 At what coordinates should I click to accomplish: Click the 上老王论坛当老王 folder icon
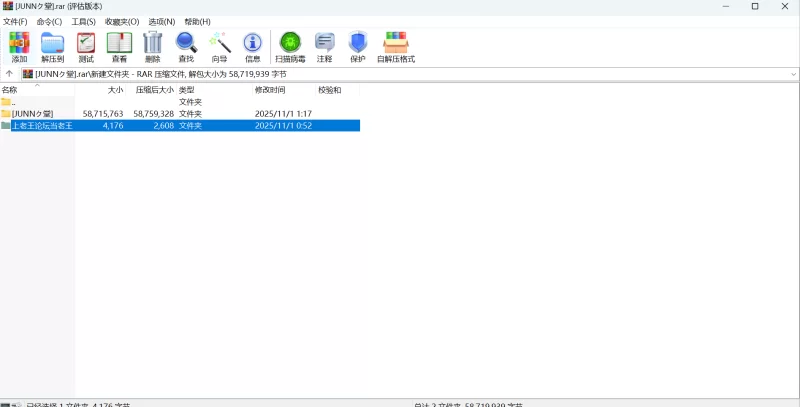pyautogui.click(x=6, y=125)
